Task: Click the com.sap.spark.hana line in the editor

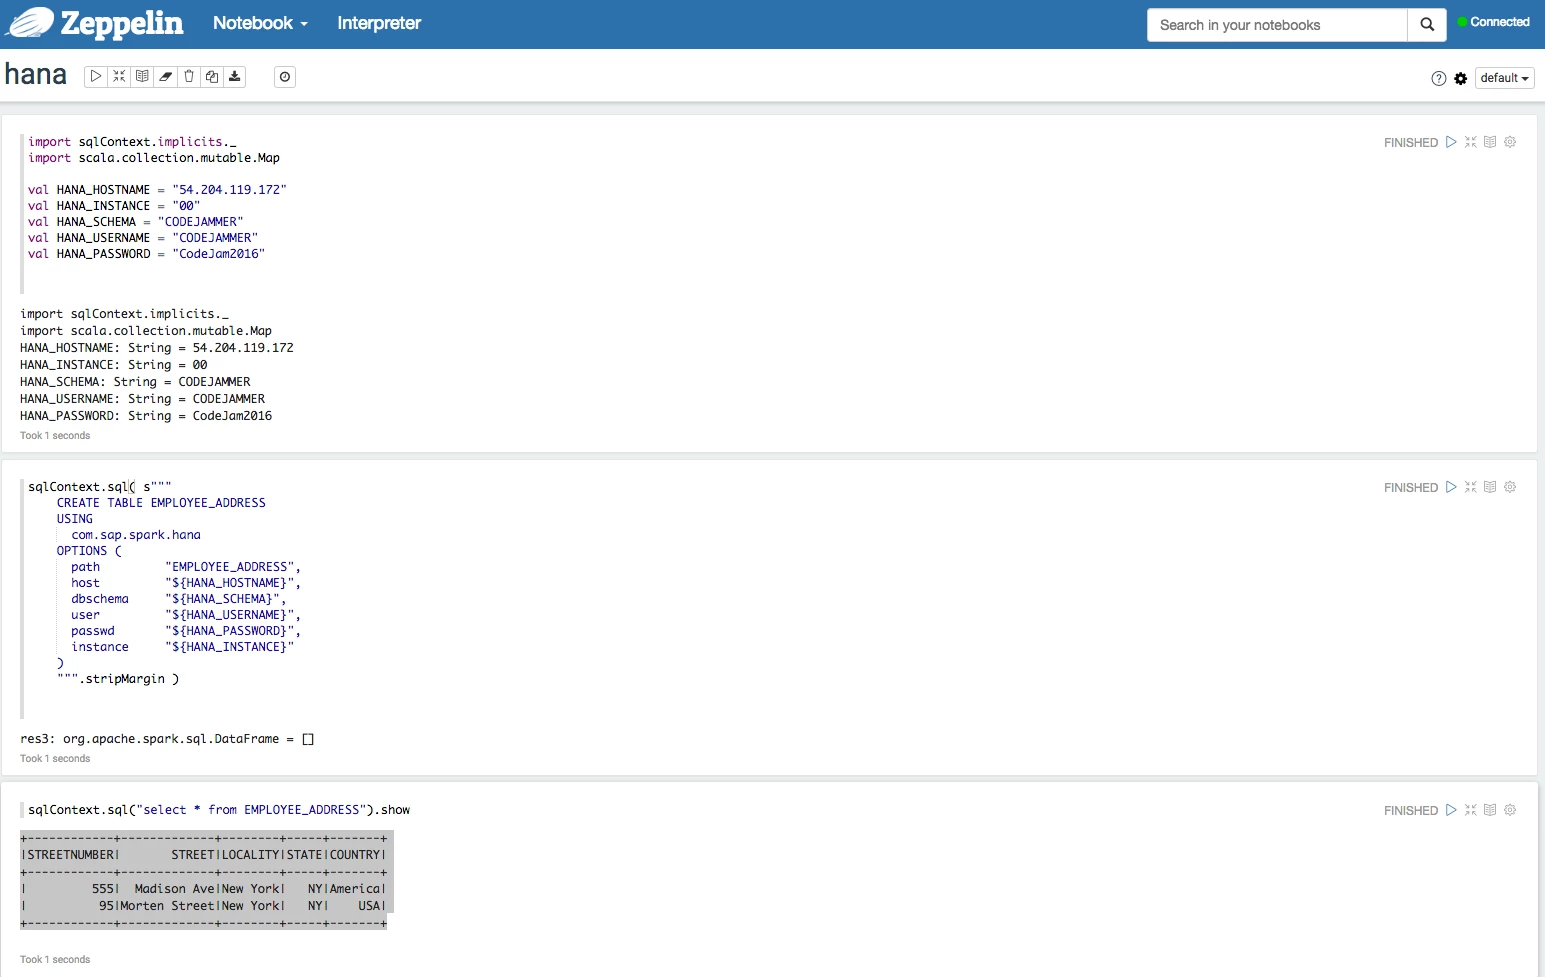Action: [x=136, y=535]
